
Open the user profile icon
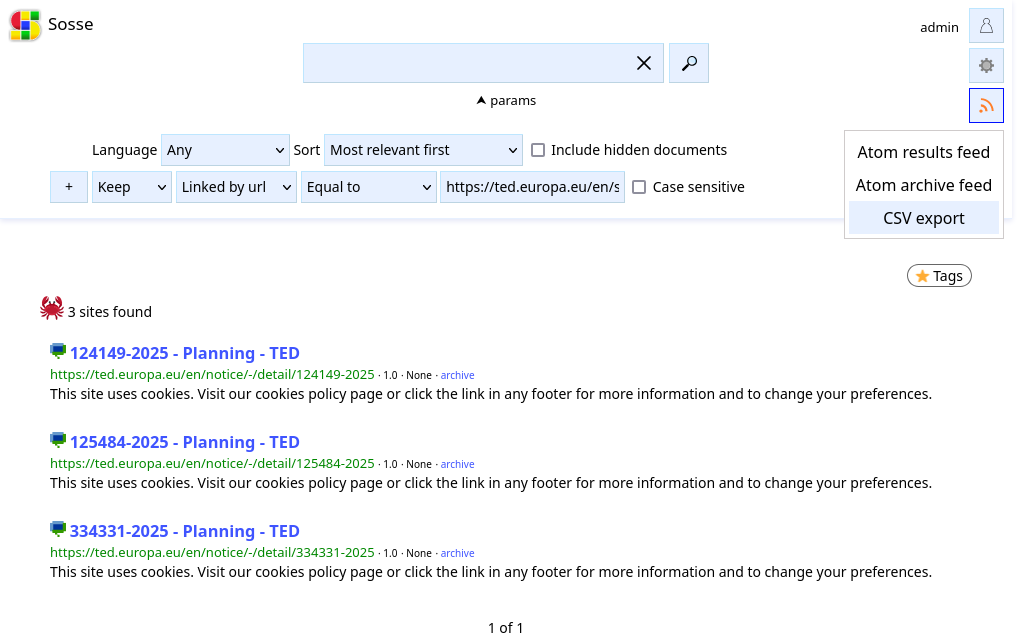pos(986,26)
